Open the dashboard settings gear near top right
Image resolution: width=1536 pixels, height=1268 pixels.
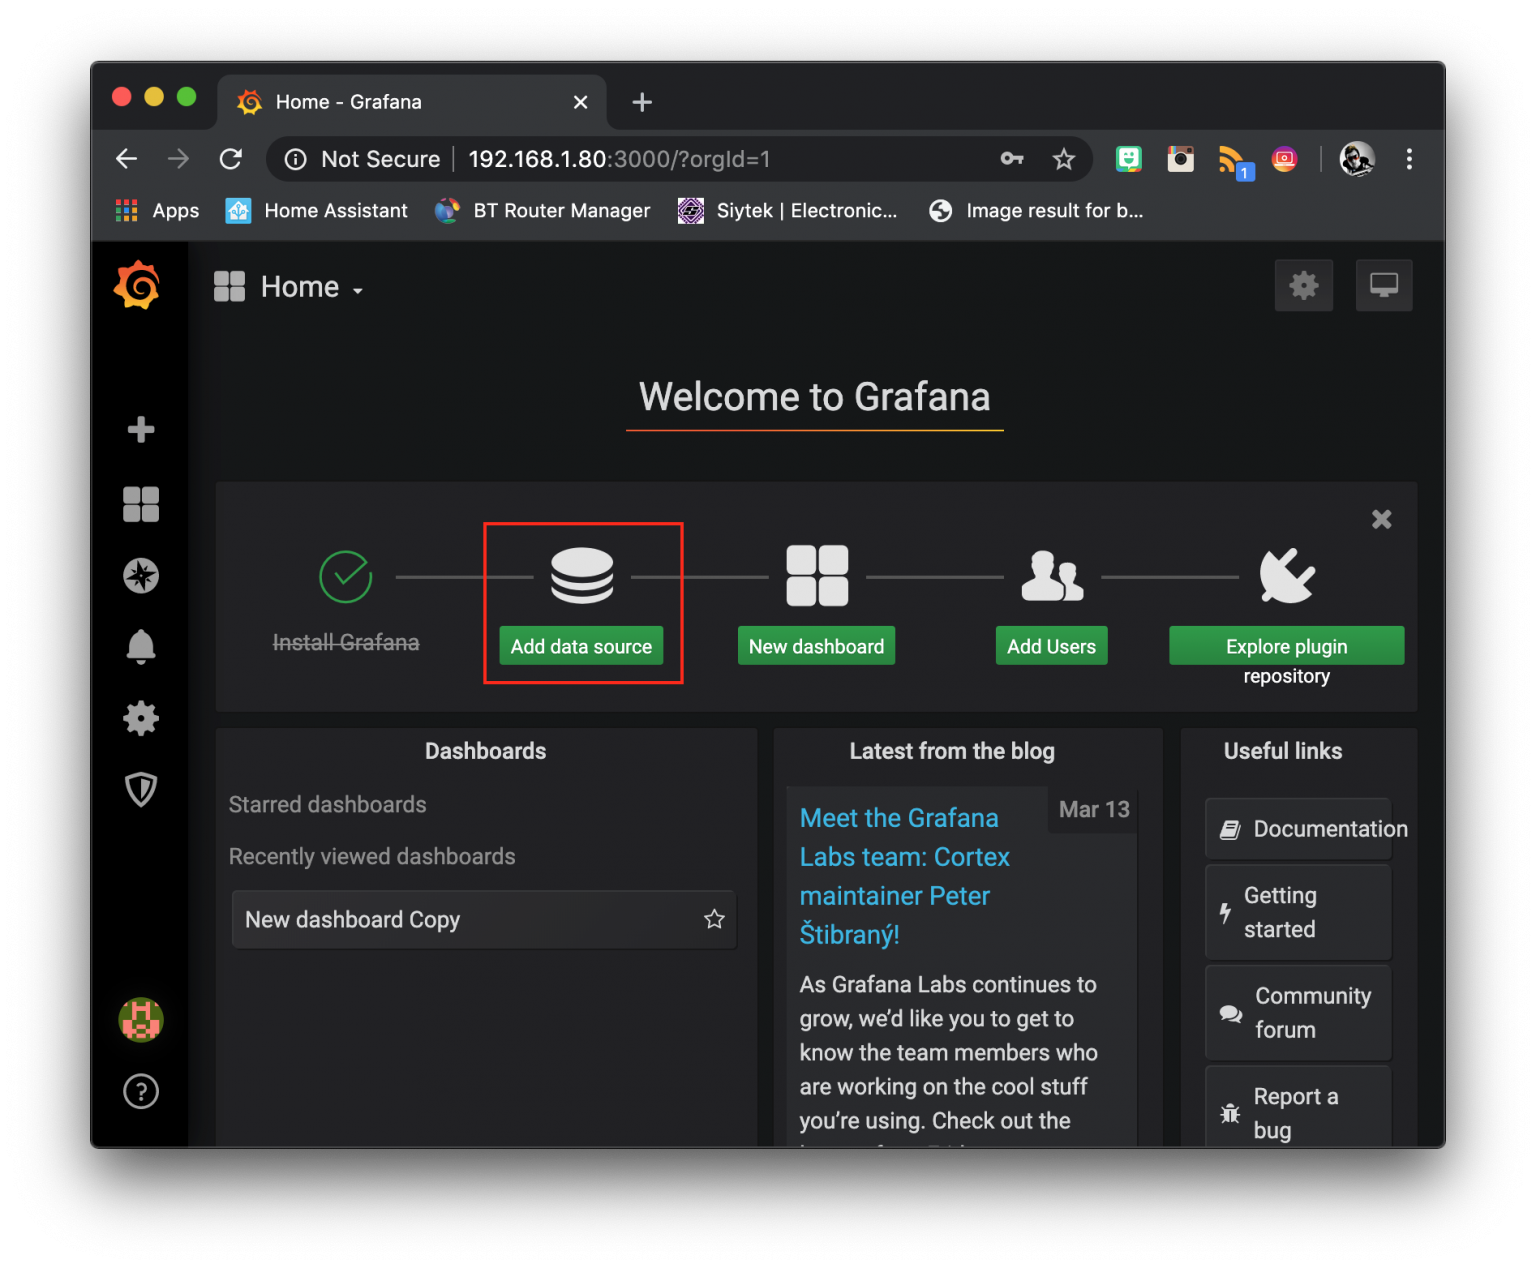click(1304, 285)
